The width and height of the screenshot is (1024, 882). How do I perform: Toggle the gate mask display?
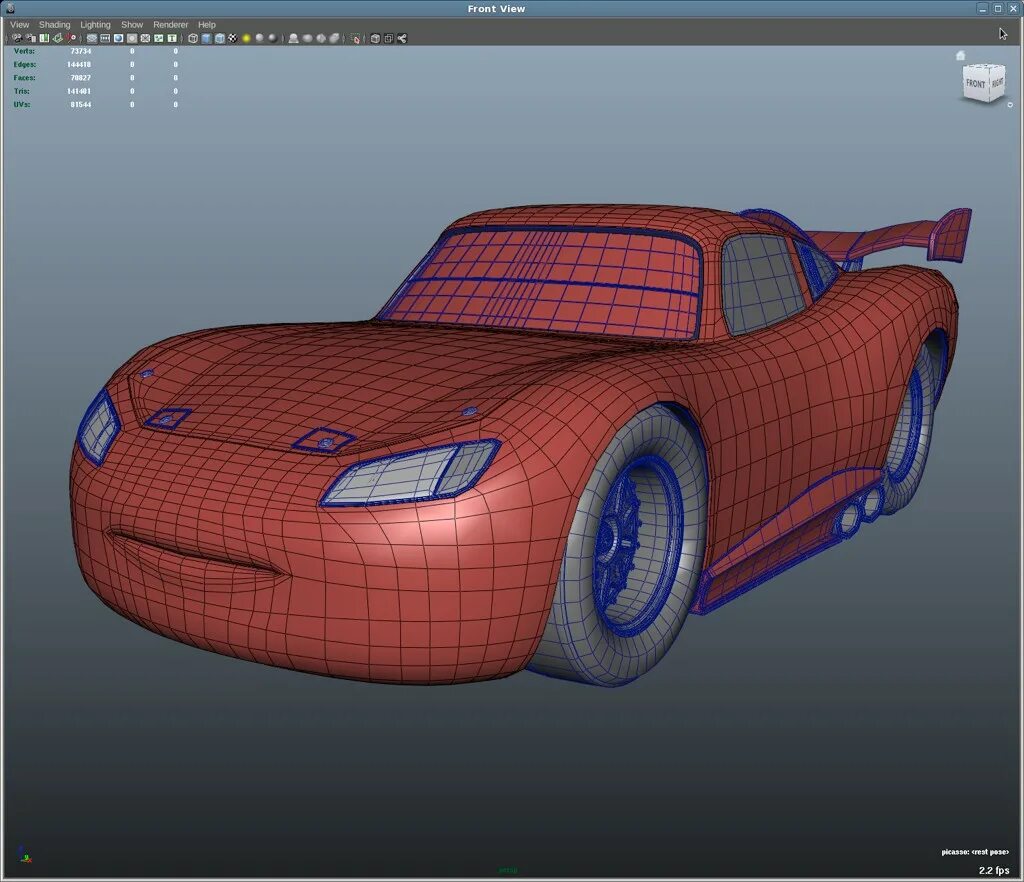(x=132, y=39)
